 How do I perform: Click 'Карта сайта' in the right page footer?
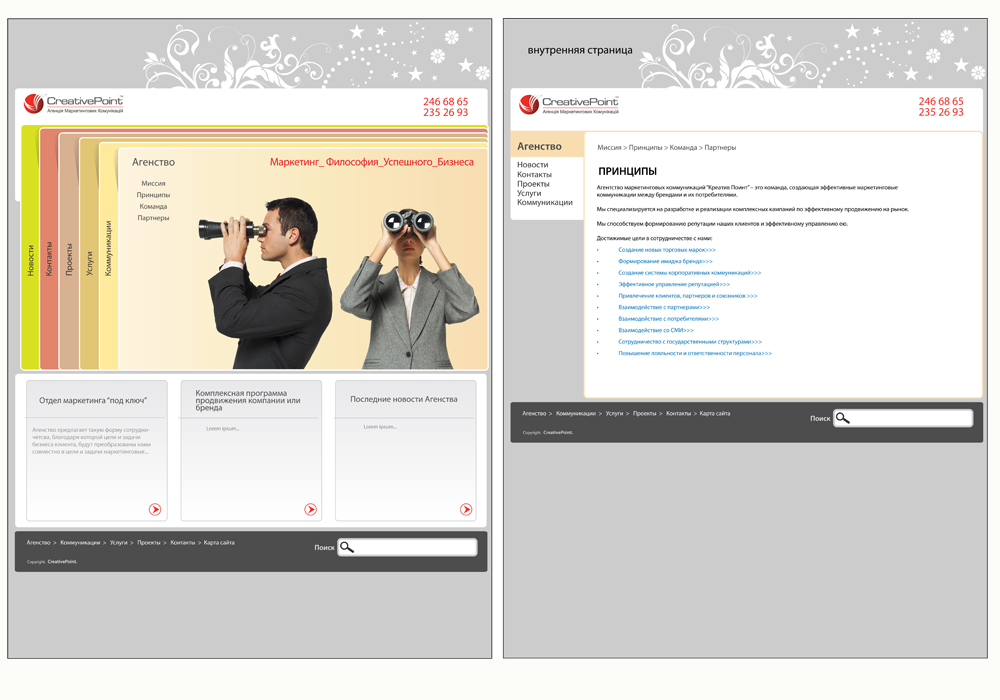tap(715, 414)
